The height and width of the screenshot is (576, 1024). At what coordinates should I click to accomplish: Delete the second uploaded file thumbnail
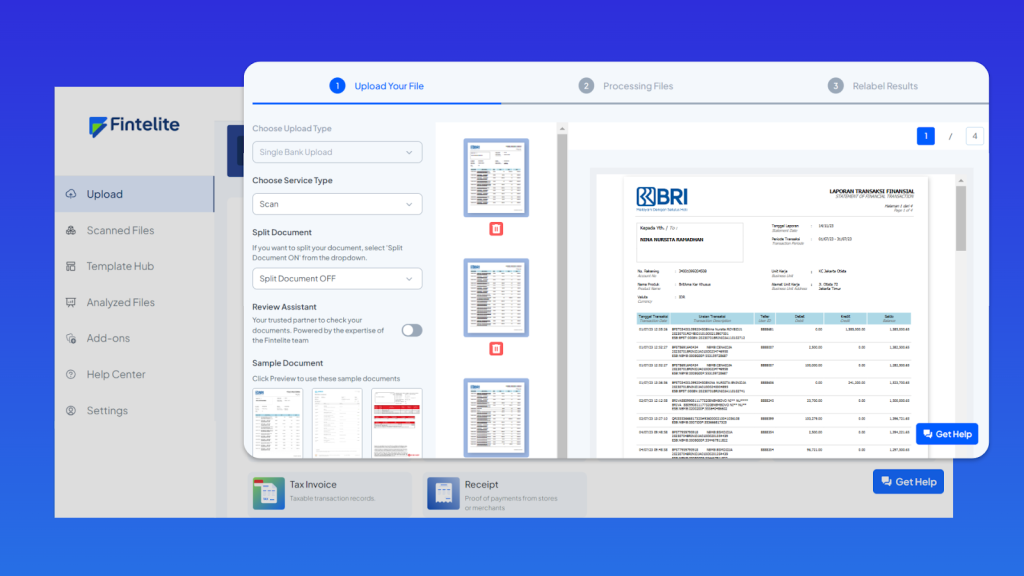pos(496,348)
